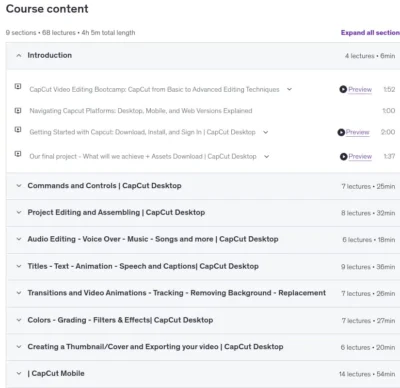The height and width of the screenshot is (388, 400).
Task: Open Preview link for Our final project lecture
Action: [360, 156]
